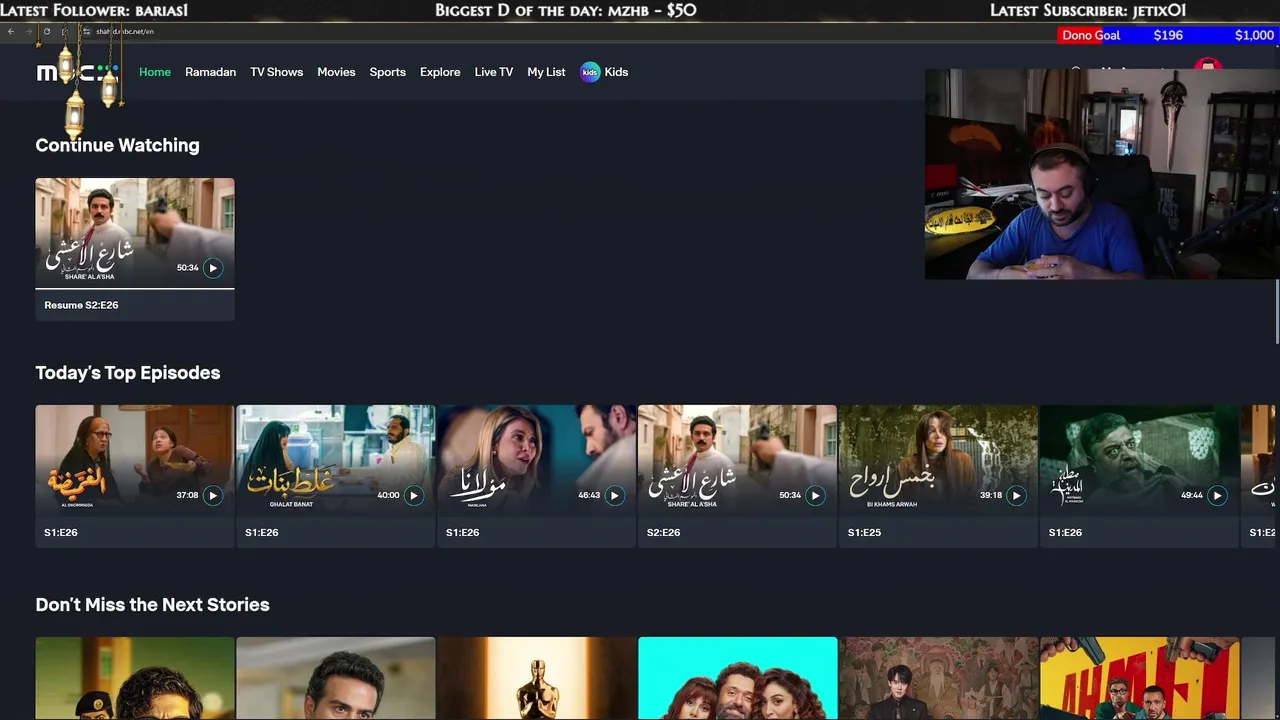Open Continue Watching Share' Al A'sha thumbnail

135,233
